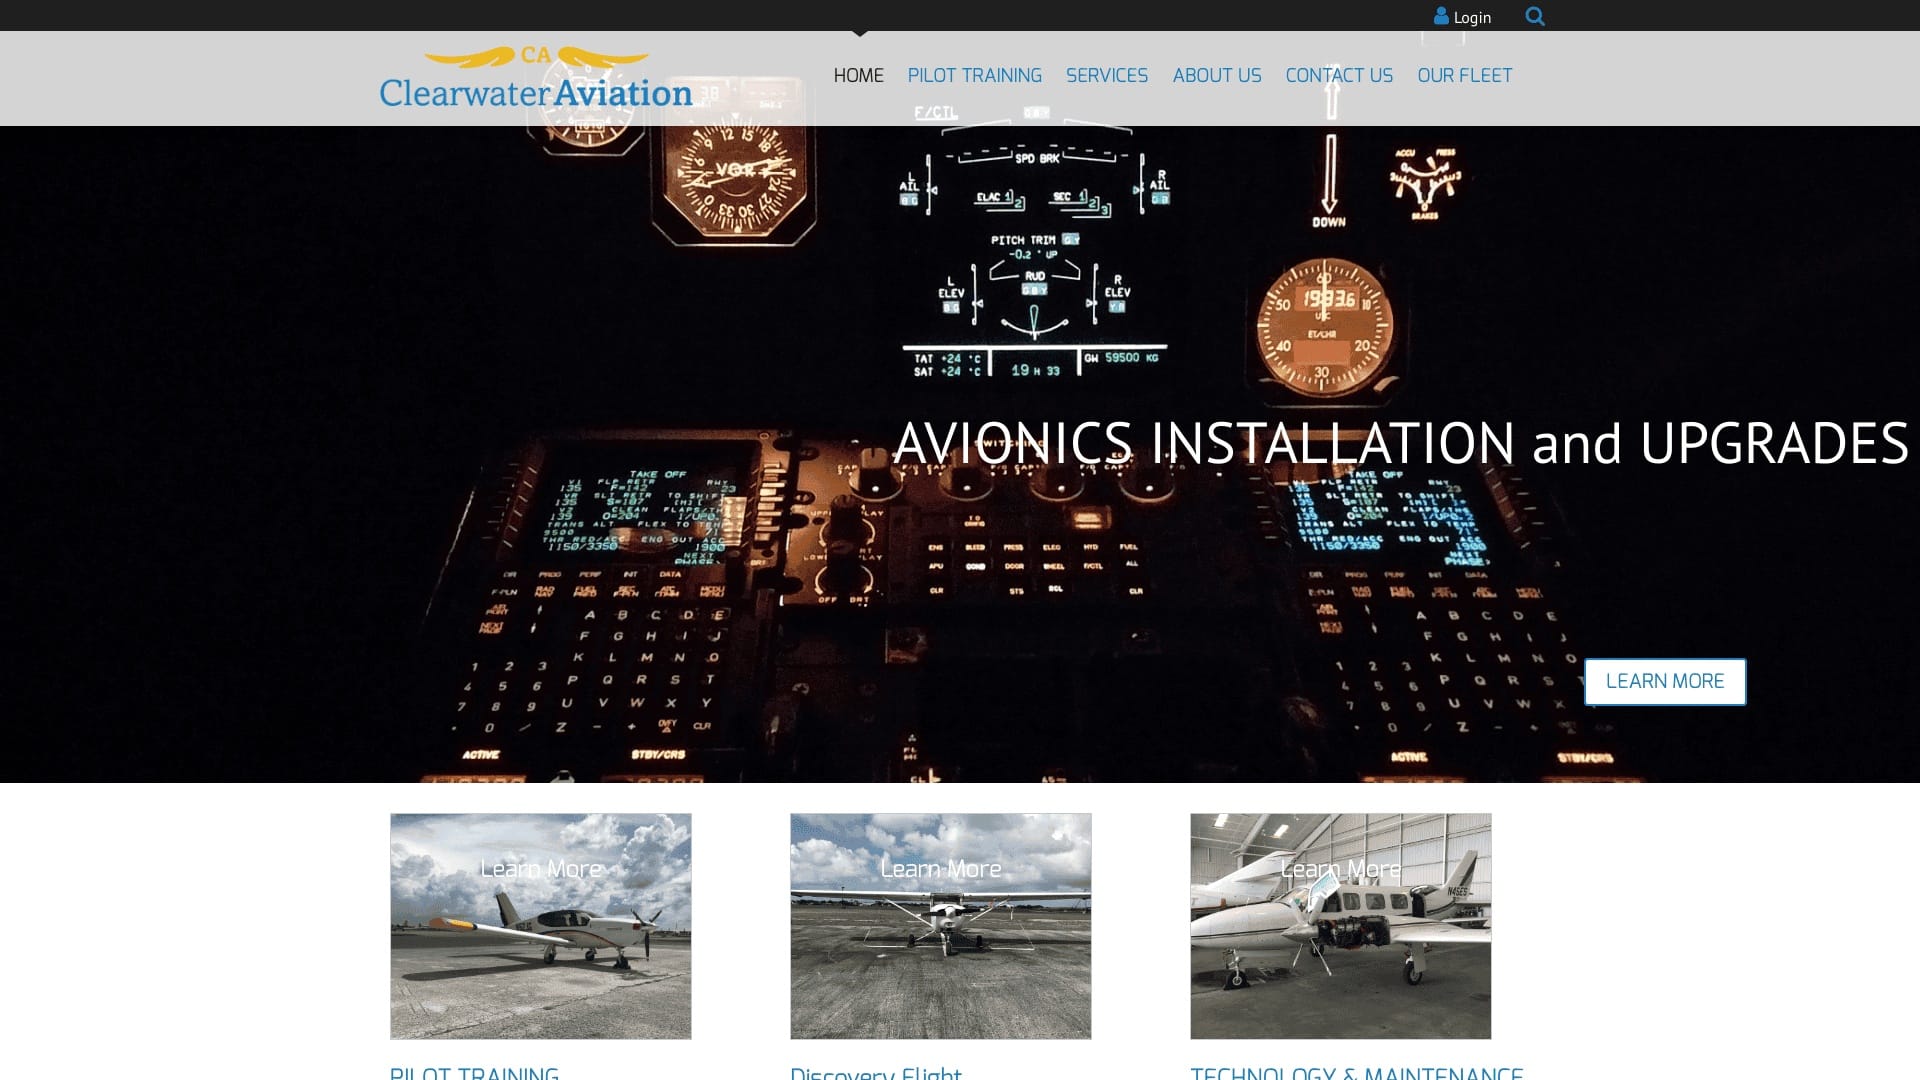Click Learn More on the Discovery Flight image

[x=940, y=869]
